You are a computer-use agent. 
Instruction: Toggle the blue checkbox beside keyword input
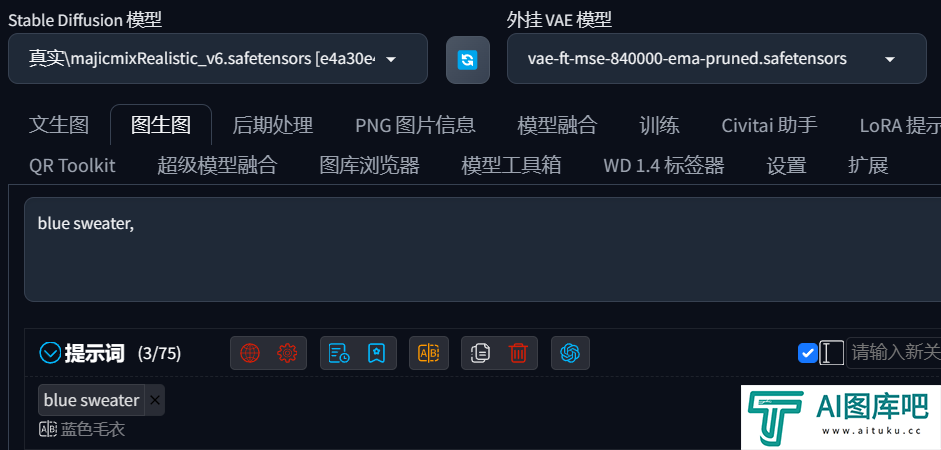click(x=808, y=353)
